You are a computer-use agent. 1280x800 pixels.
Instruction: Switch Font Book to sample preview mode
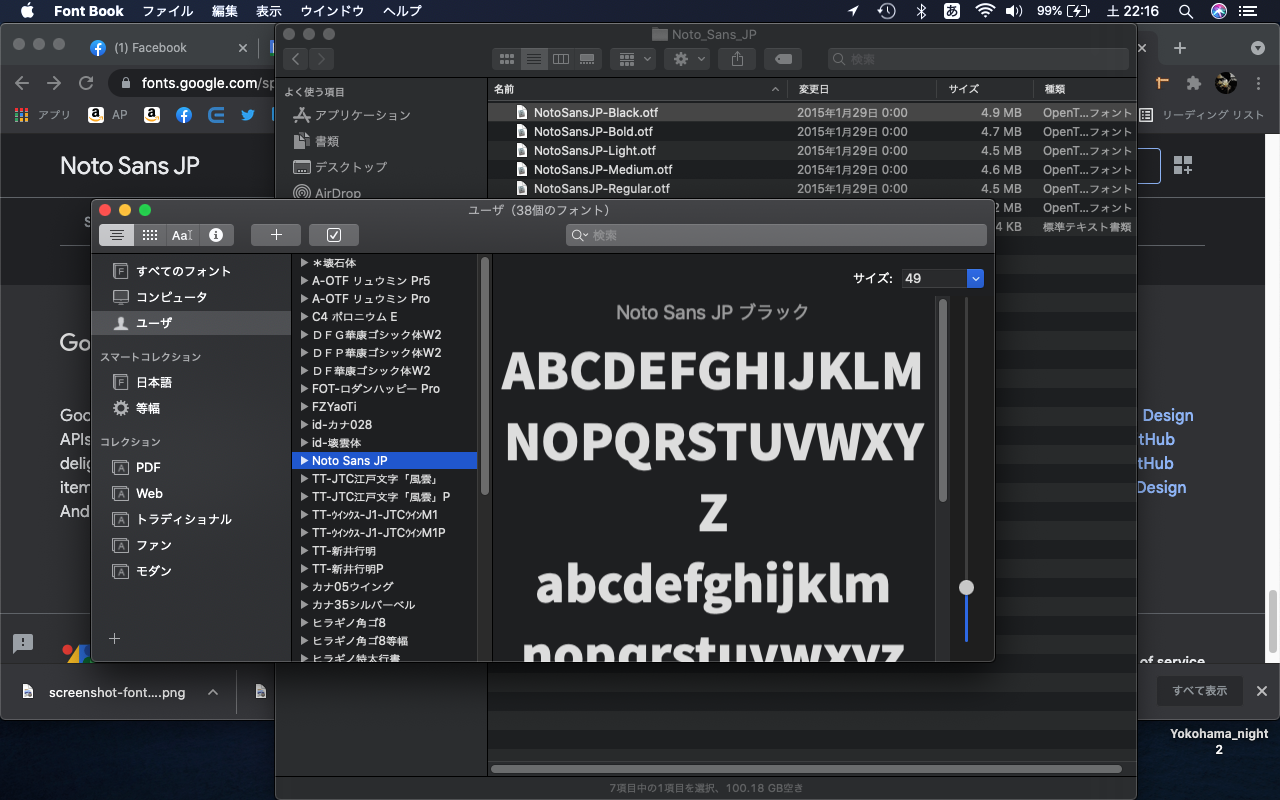[x=116, y=235]
